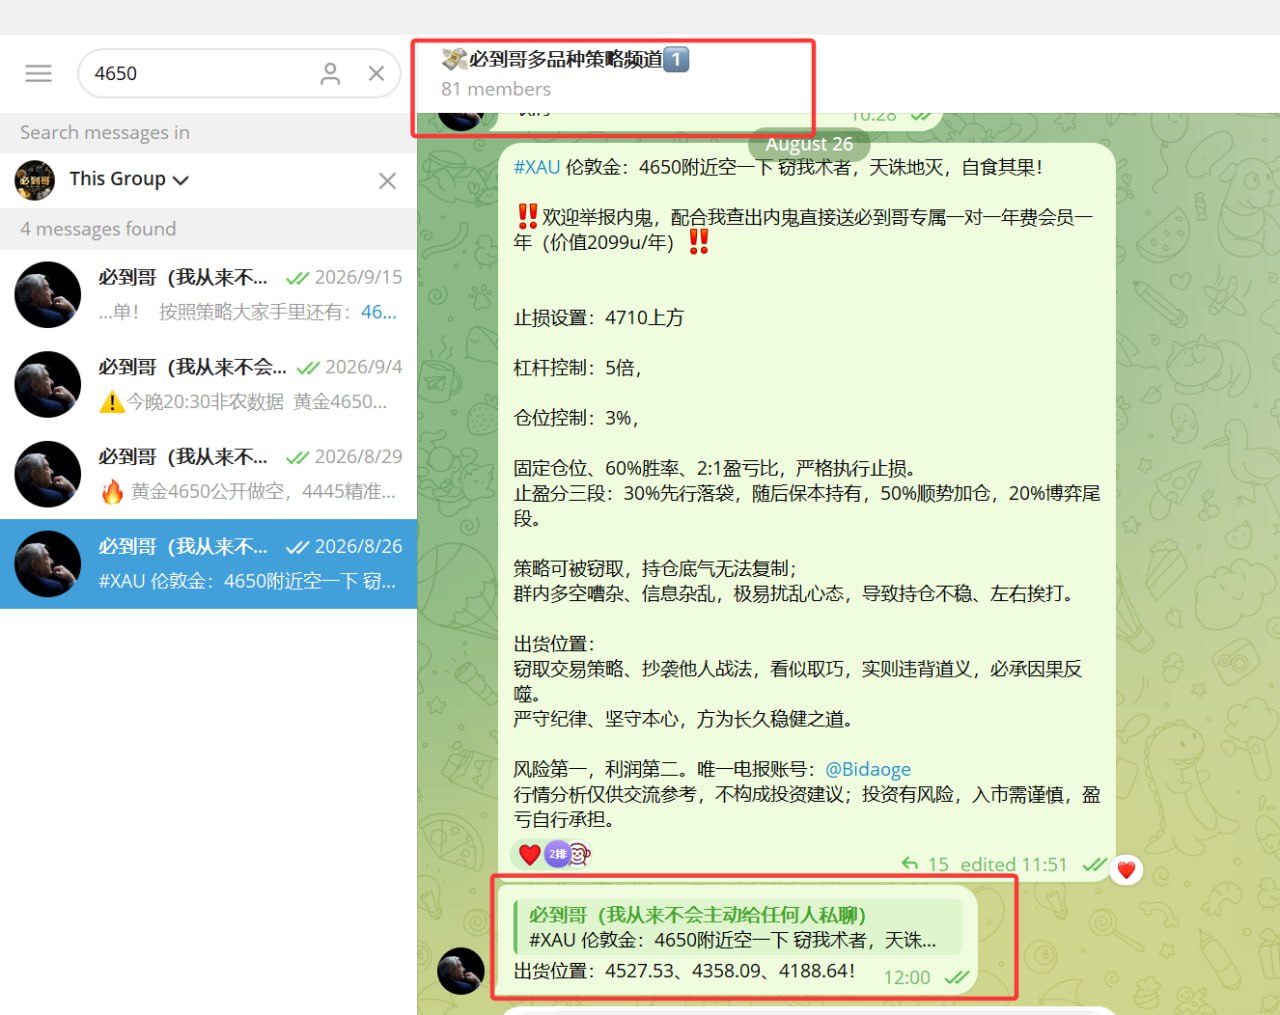Image resolution: width=1280 pixels, height=1015 pixels.
Task: Click the '仓位控制：3%' line
Action: 576,418
